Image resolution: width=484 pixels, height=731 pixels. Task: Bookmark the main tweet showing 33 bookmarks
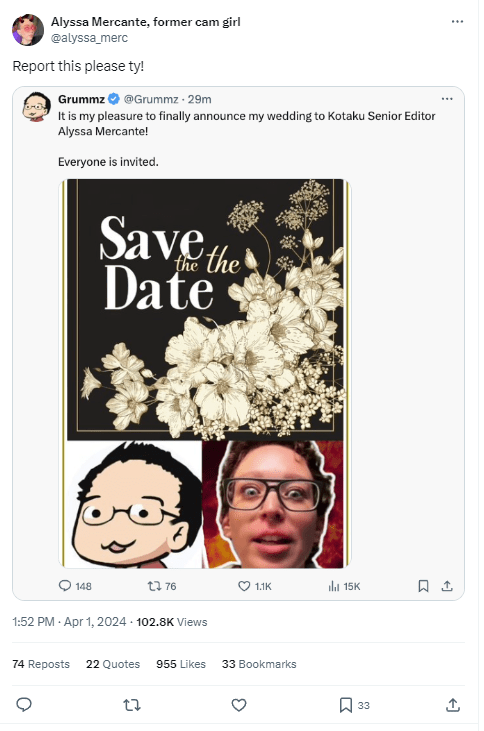pyautogui.click(x=346, y=705)
